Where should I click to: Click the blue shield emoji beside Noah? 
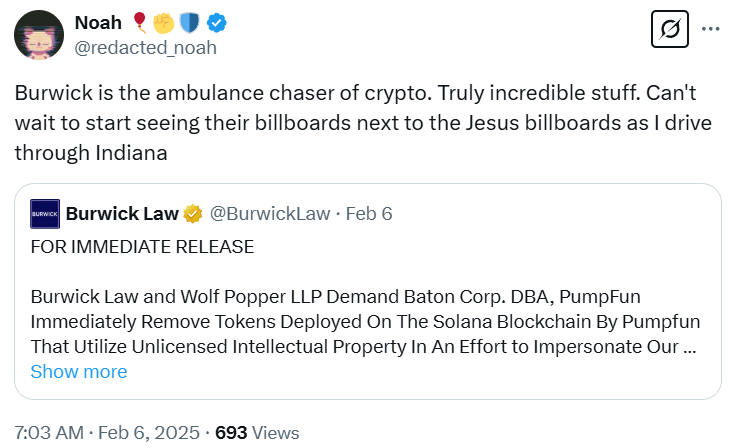tap(185, 22)
